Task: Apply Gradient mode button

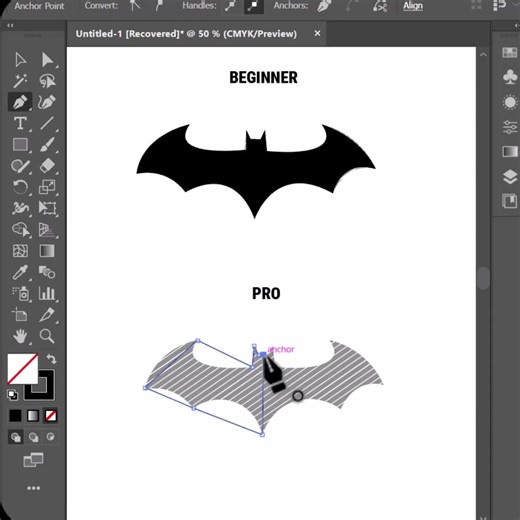Action: point(33,416)
